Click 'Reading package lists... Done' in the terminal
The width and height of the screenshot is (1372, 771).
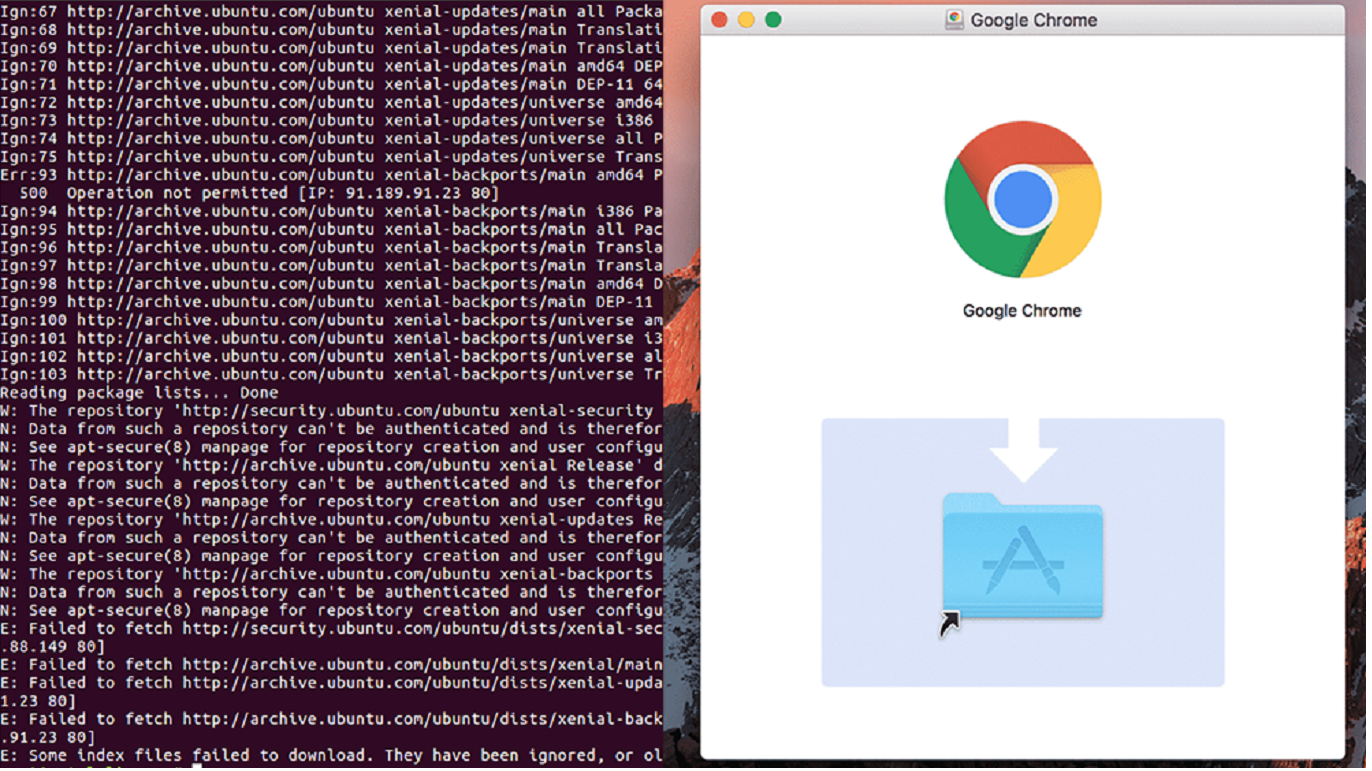pos(139,393)
